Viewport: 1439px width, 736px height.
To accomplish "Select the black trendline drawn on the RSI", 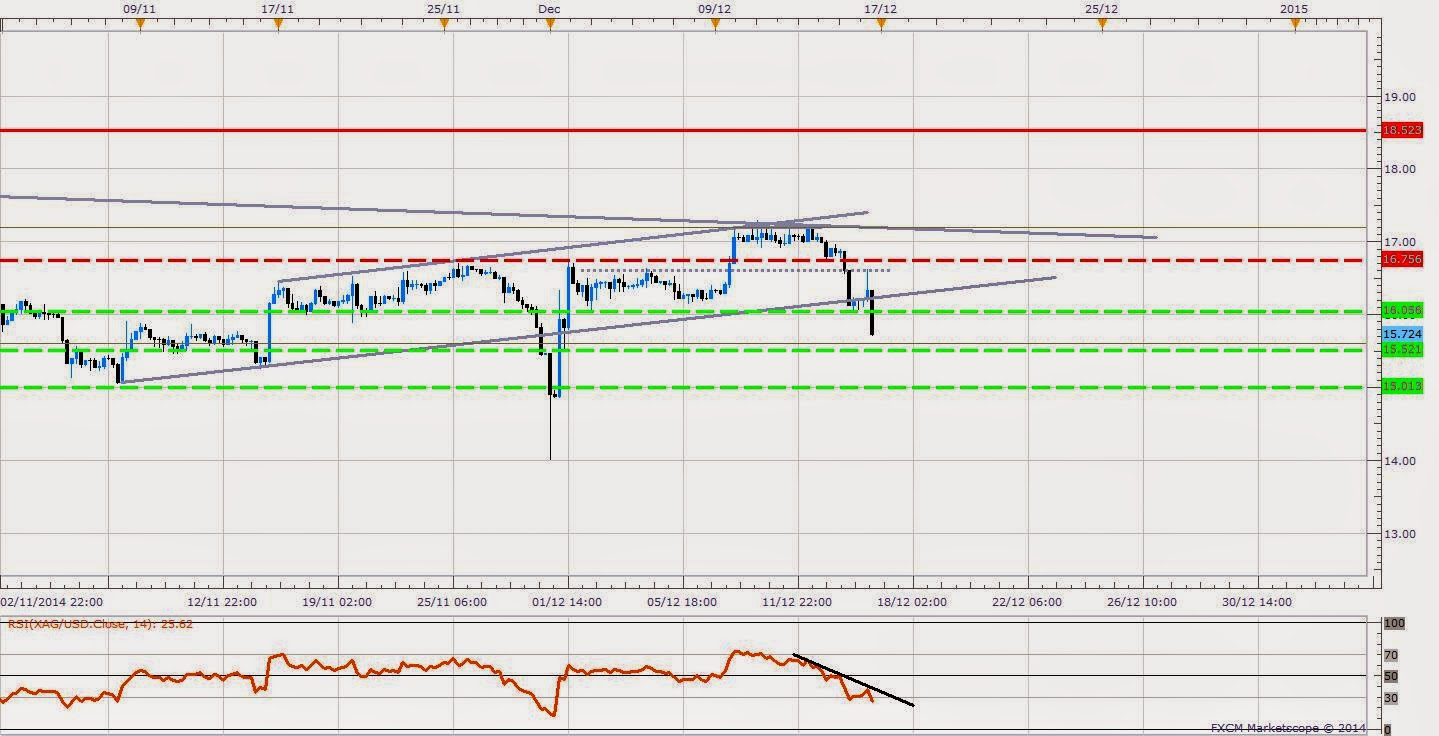I will click(853, 681).
